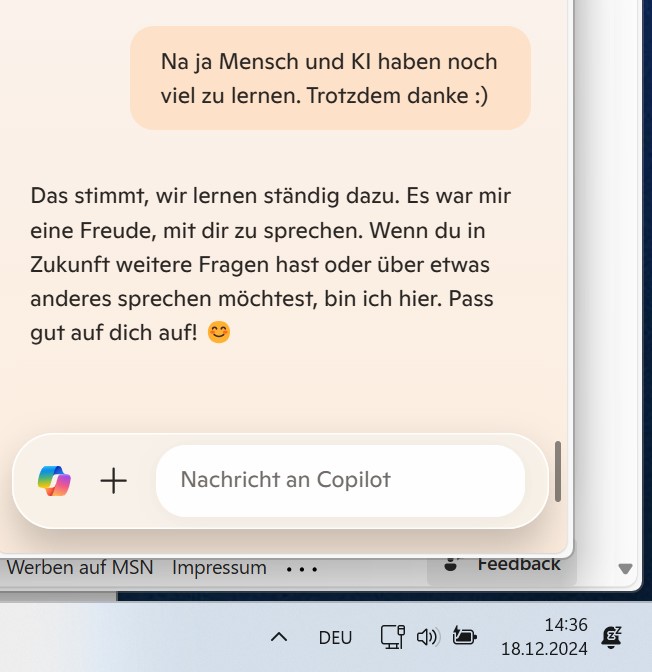The height and width of the screenshot is (672, 652).
Task: Open the Werben auf MSN link
Action: coord(80,568)
